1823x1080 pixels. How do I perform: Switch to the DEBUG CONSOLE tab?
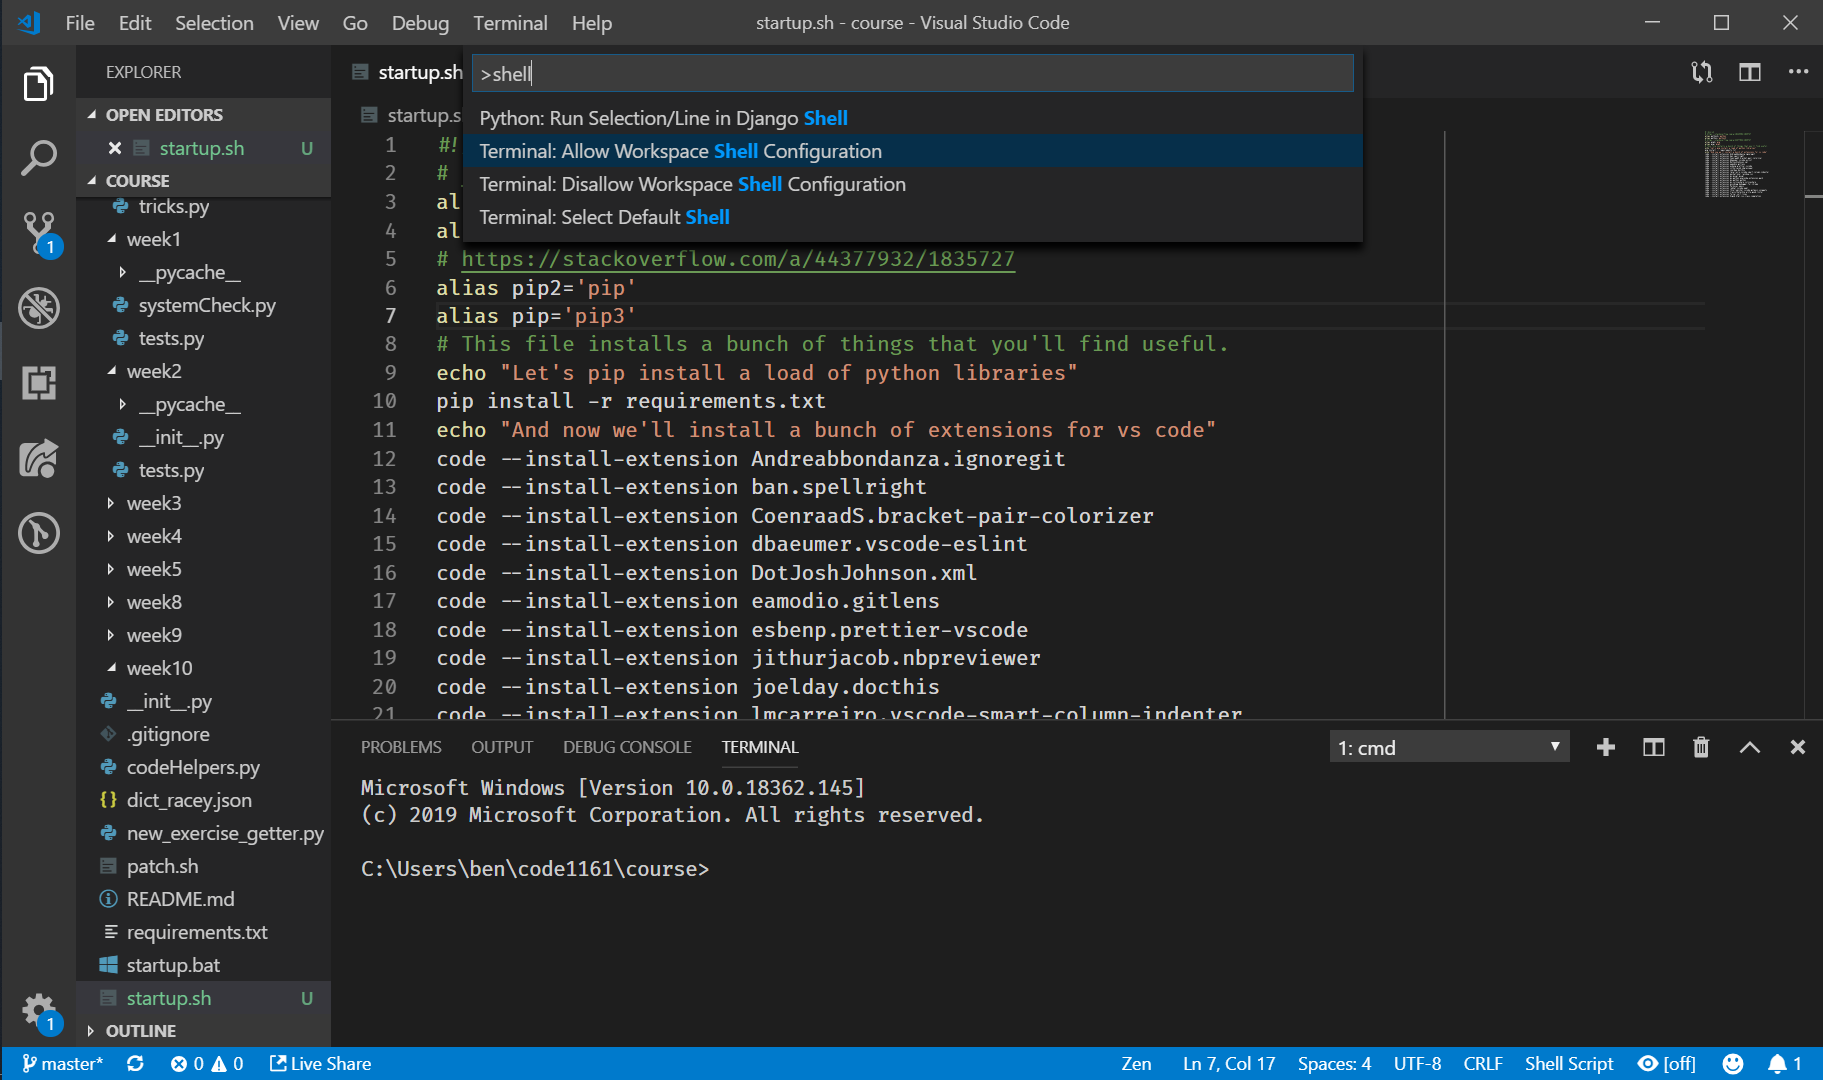(627, 747)
